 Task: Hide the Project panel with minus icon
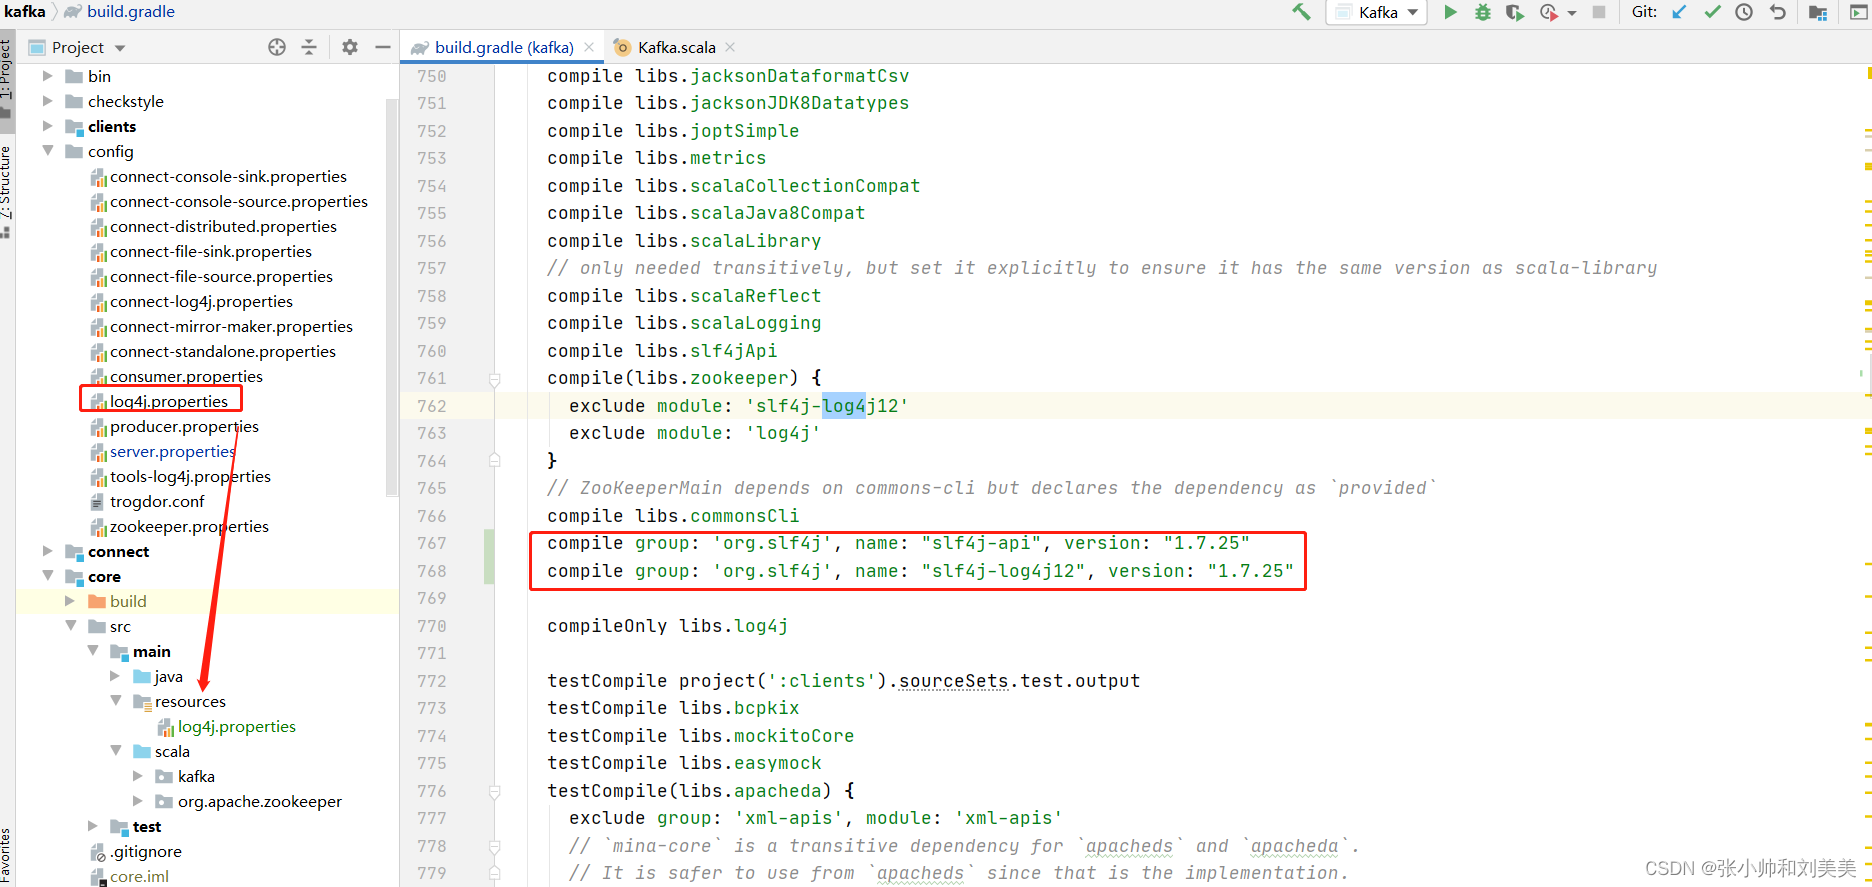(382, 47)
